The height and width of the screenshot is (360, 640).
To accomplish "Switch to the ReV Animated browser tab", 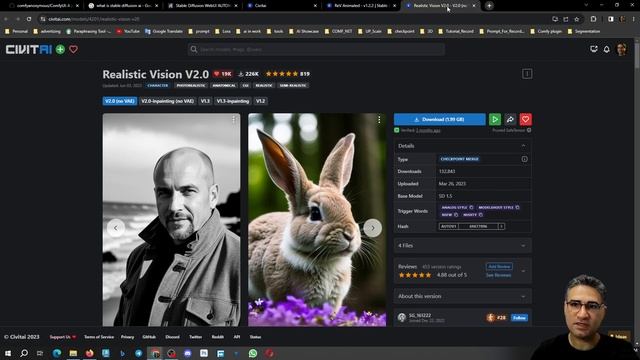I will 360,6.
